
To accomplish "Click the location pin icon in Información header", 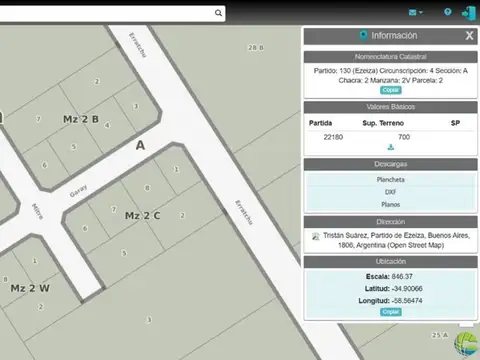I will [x=363, y=35].
